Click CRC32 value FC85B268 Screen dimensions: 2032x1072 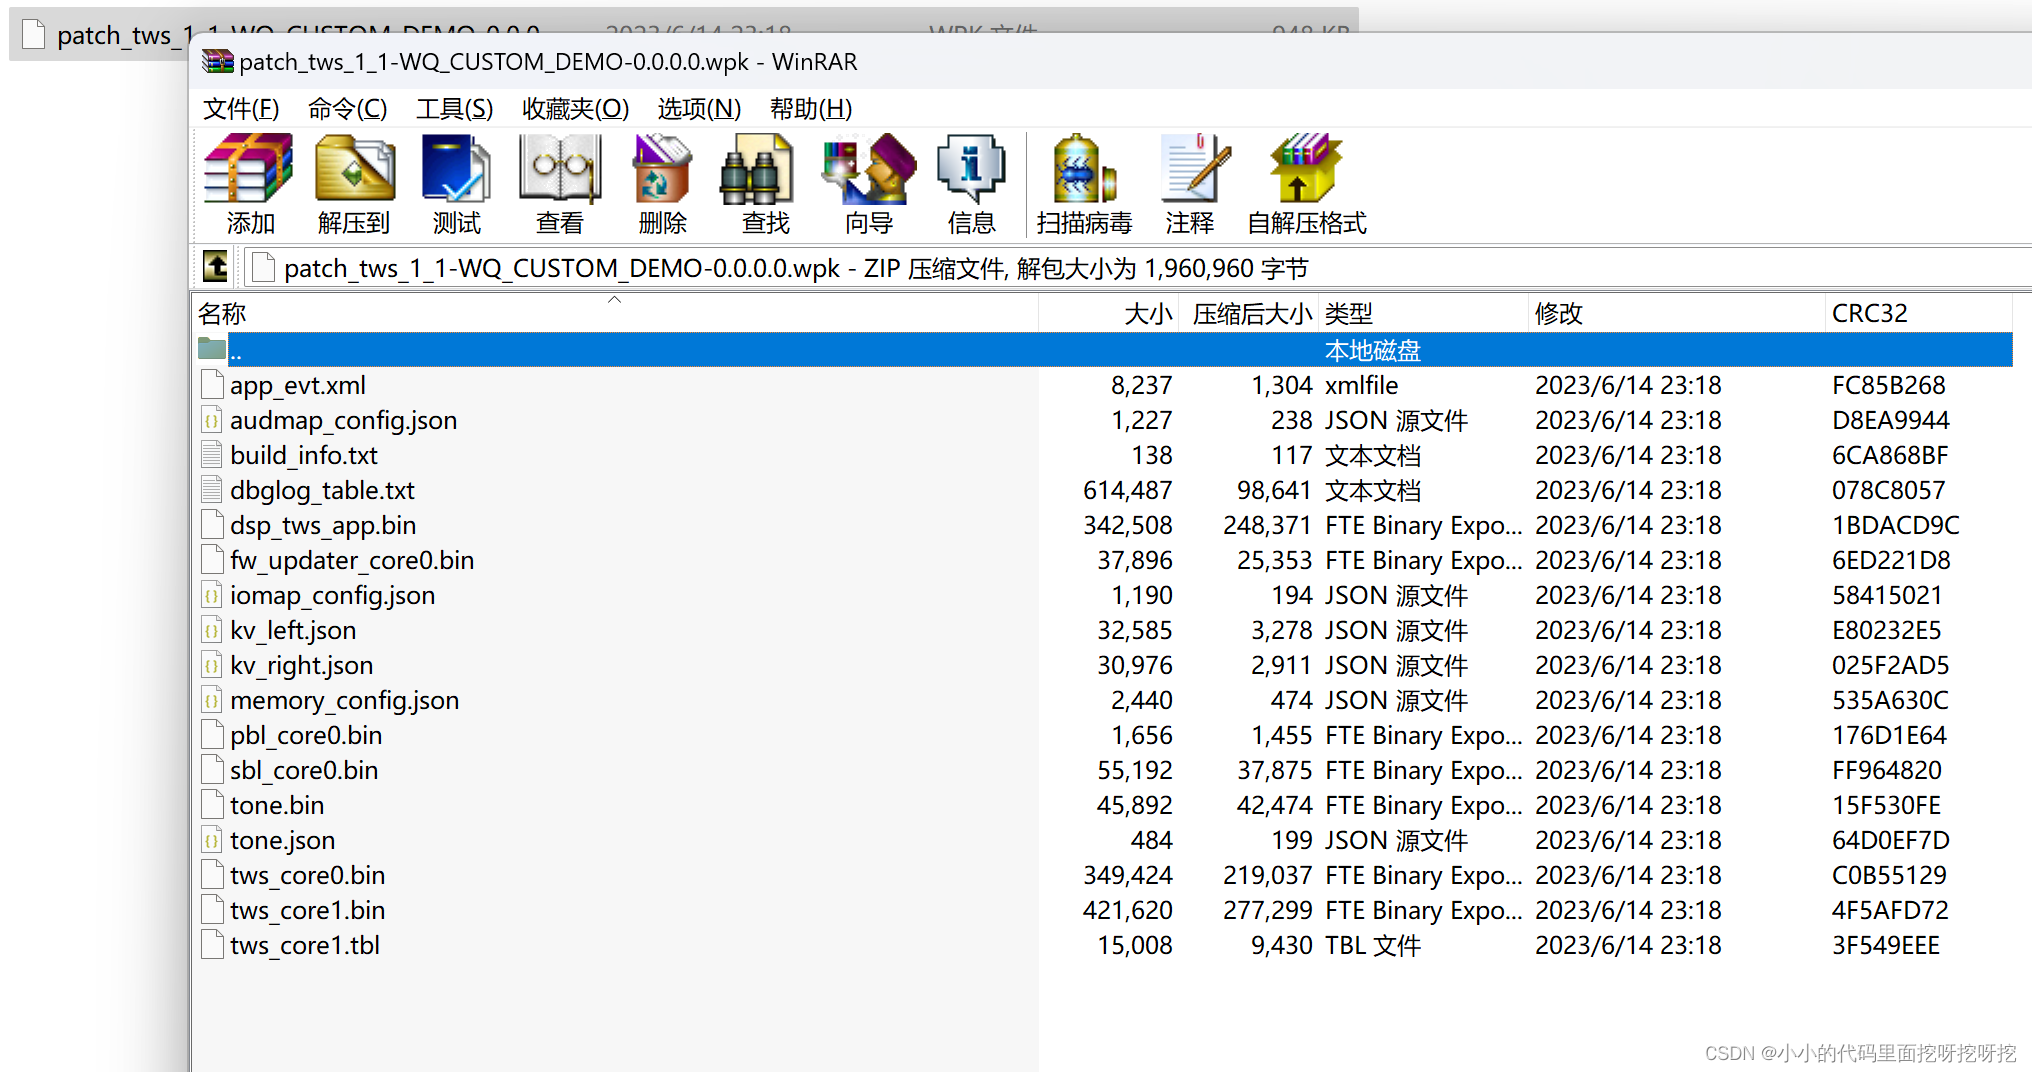click(x=1888, y=385)
